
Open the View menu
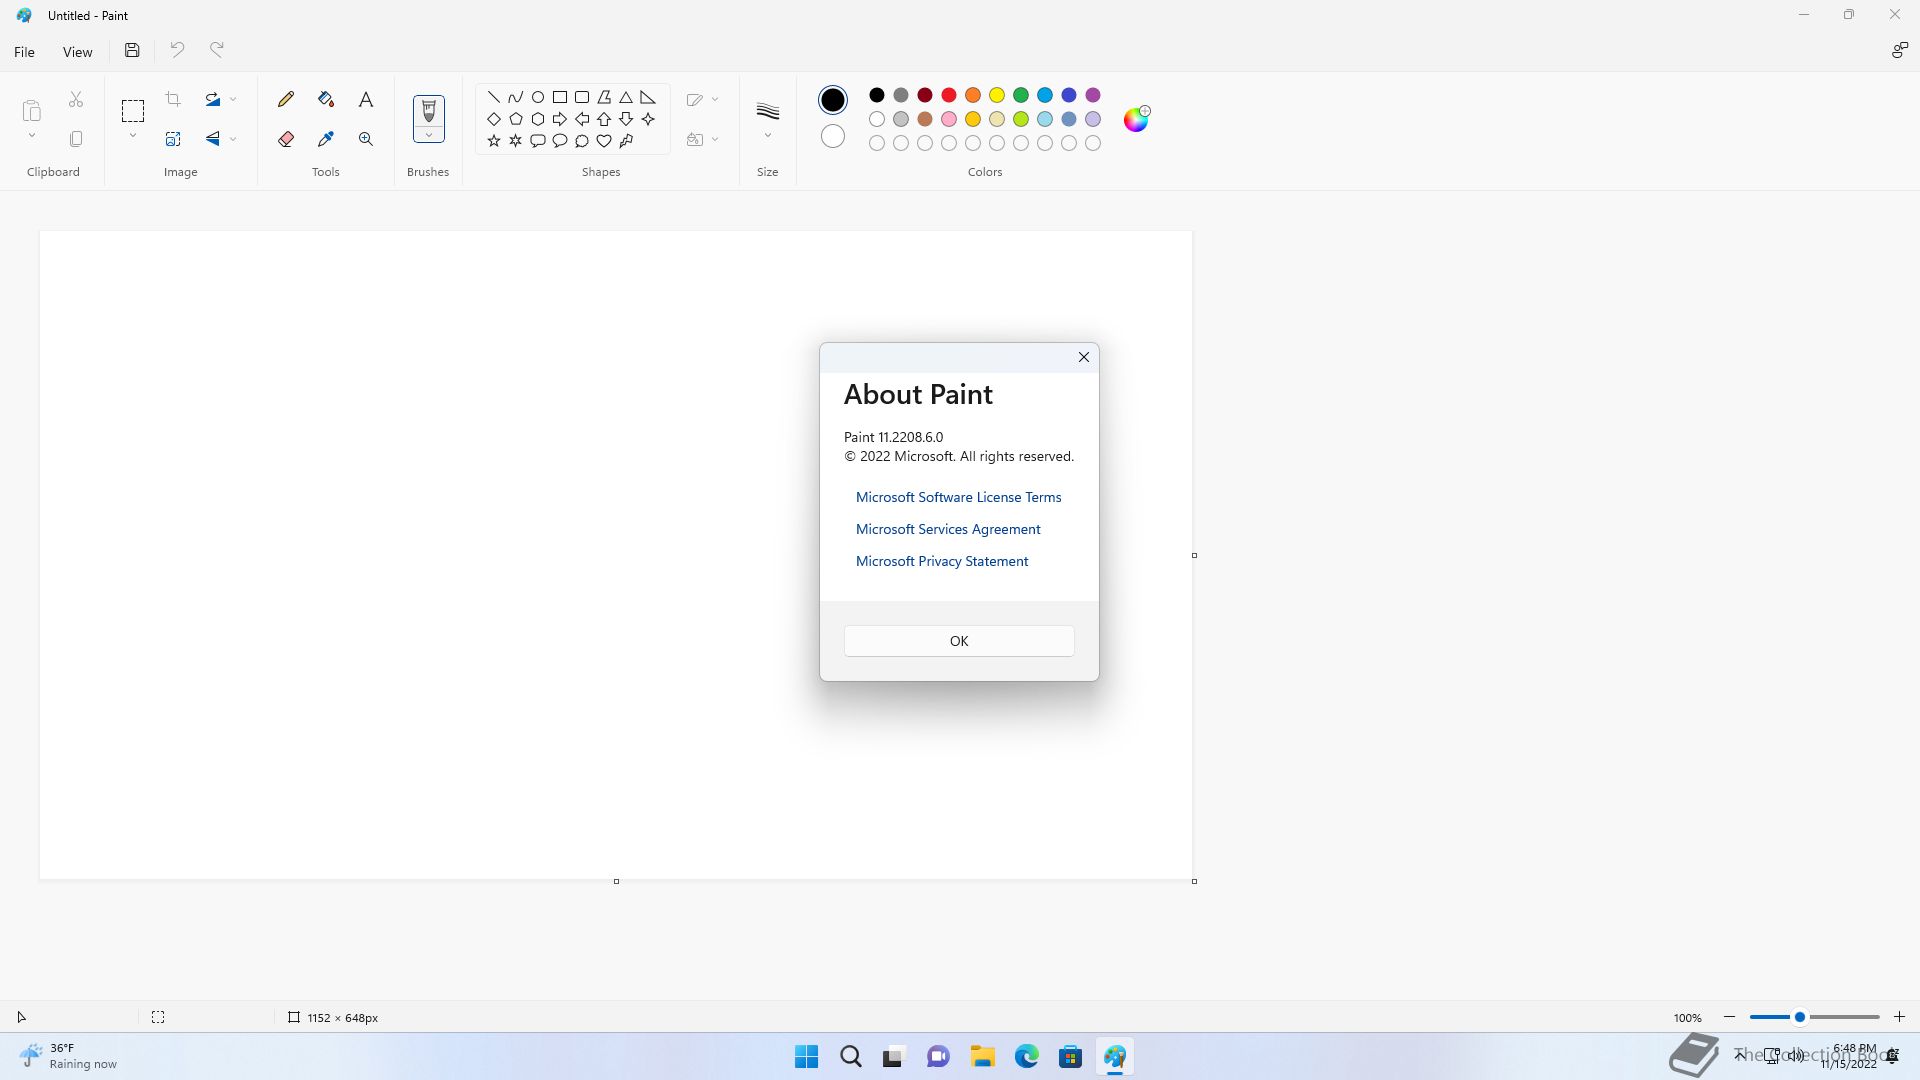(77, 52)
